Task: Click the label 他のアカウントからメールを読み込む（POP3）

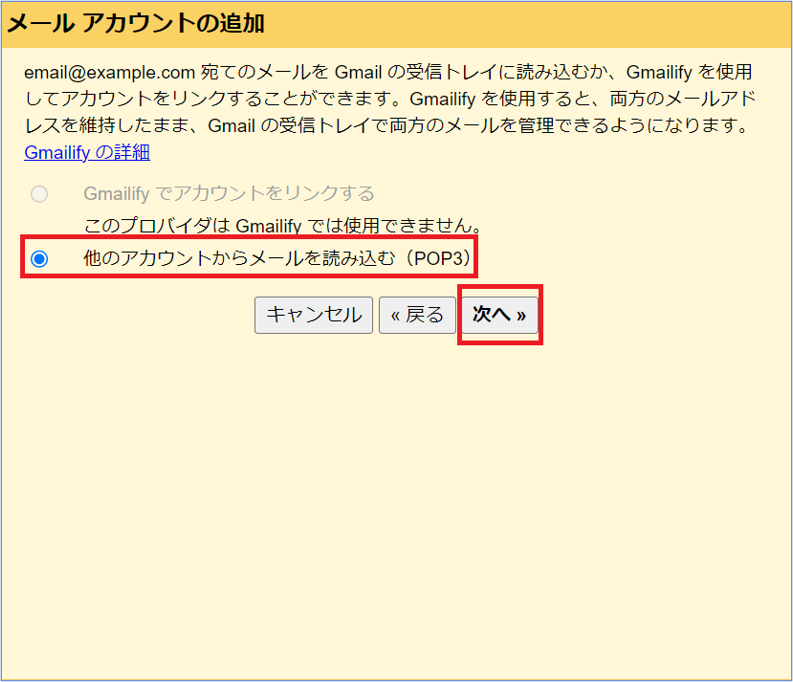Action: (x=278, y=258)
